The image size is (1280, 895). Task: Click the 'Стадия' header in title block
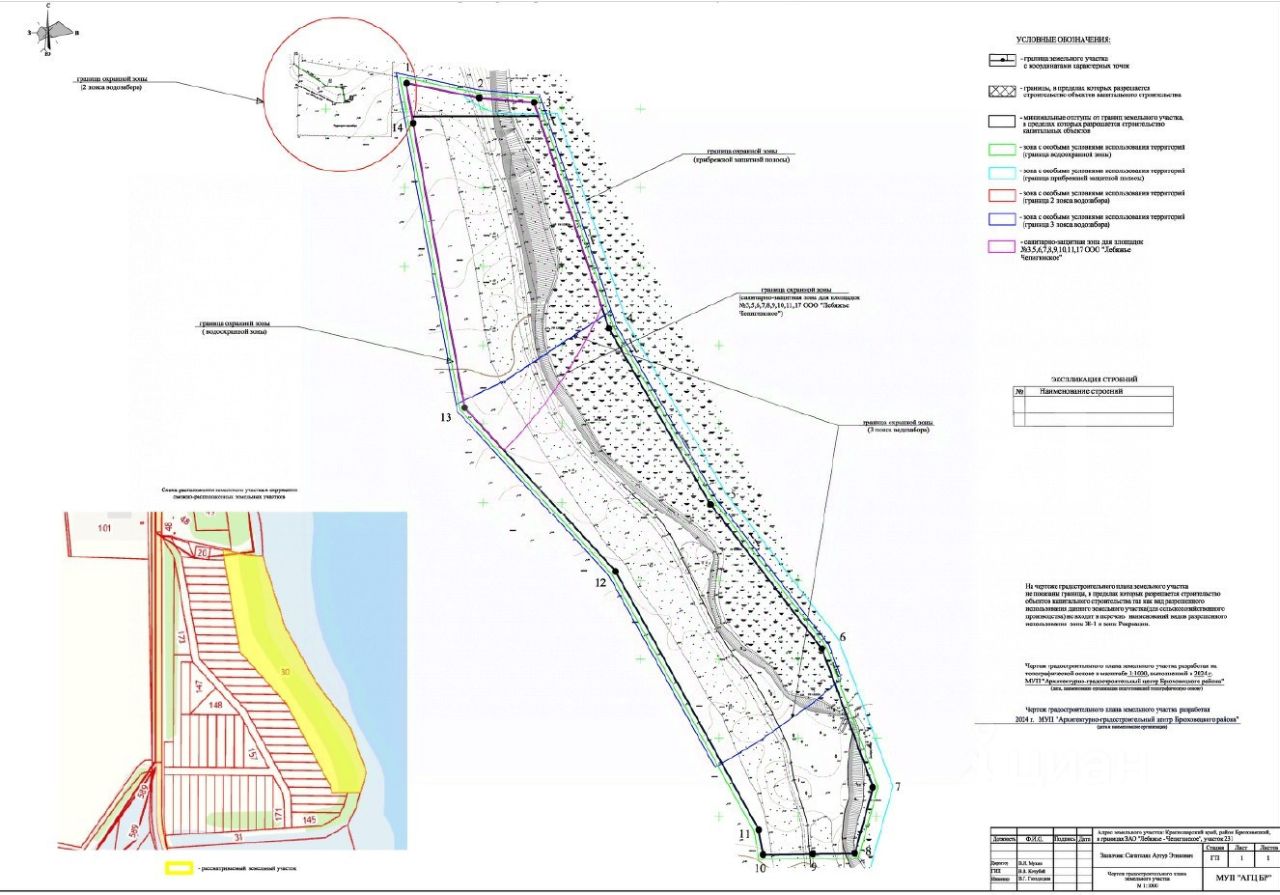click(x=1215, y=847)
